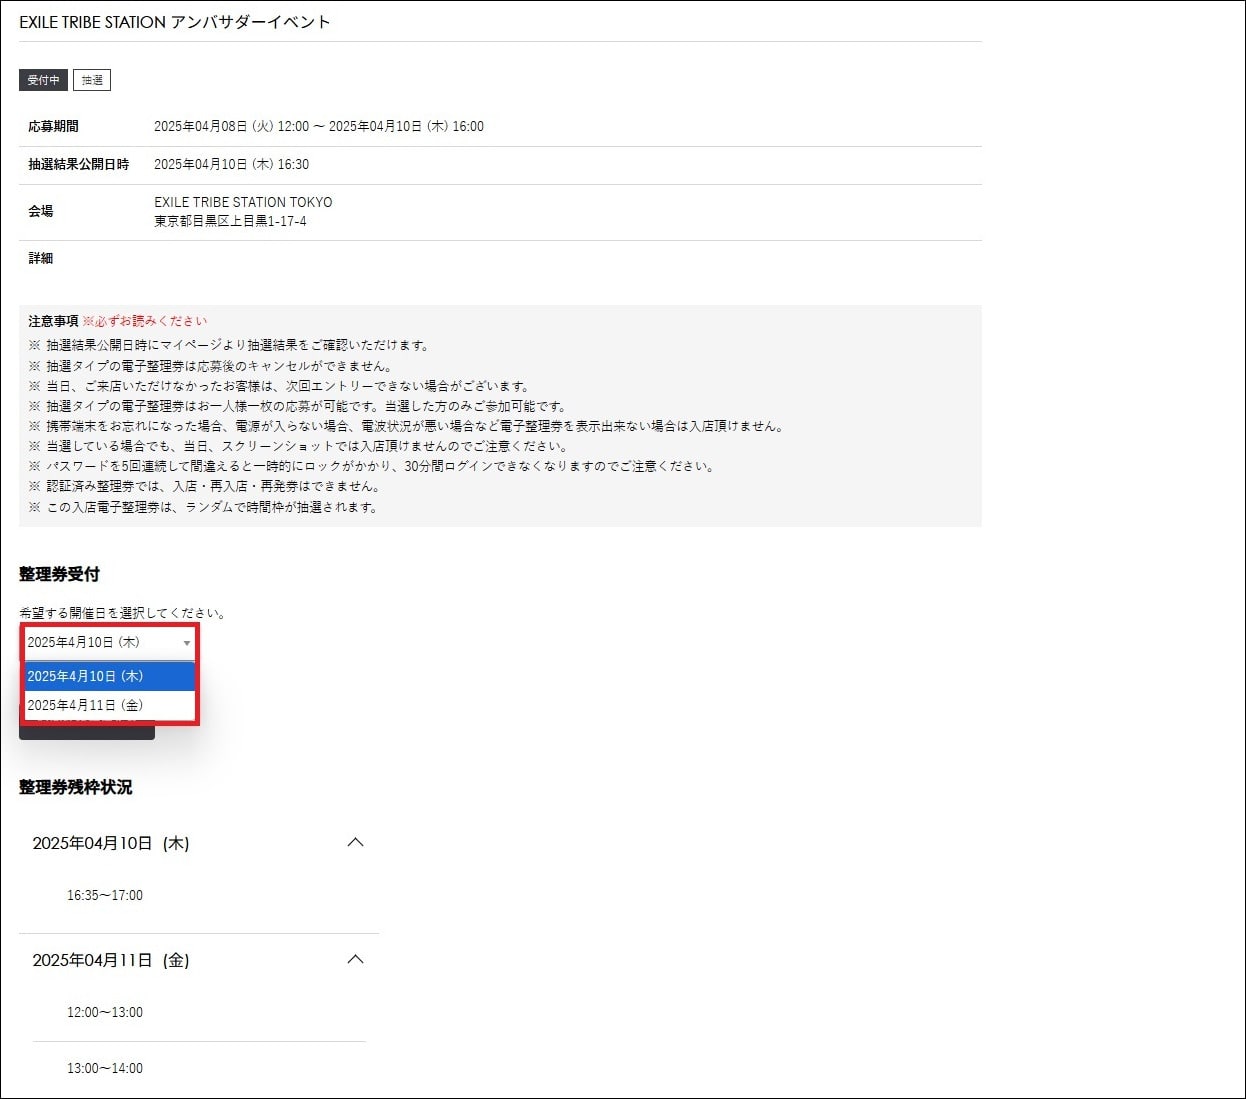This screenshot has height=1099, width=1246.
Task: Click the 整理券受付 heading
Action: coord(59,574)
